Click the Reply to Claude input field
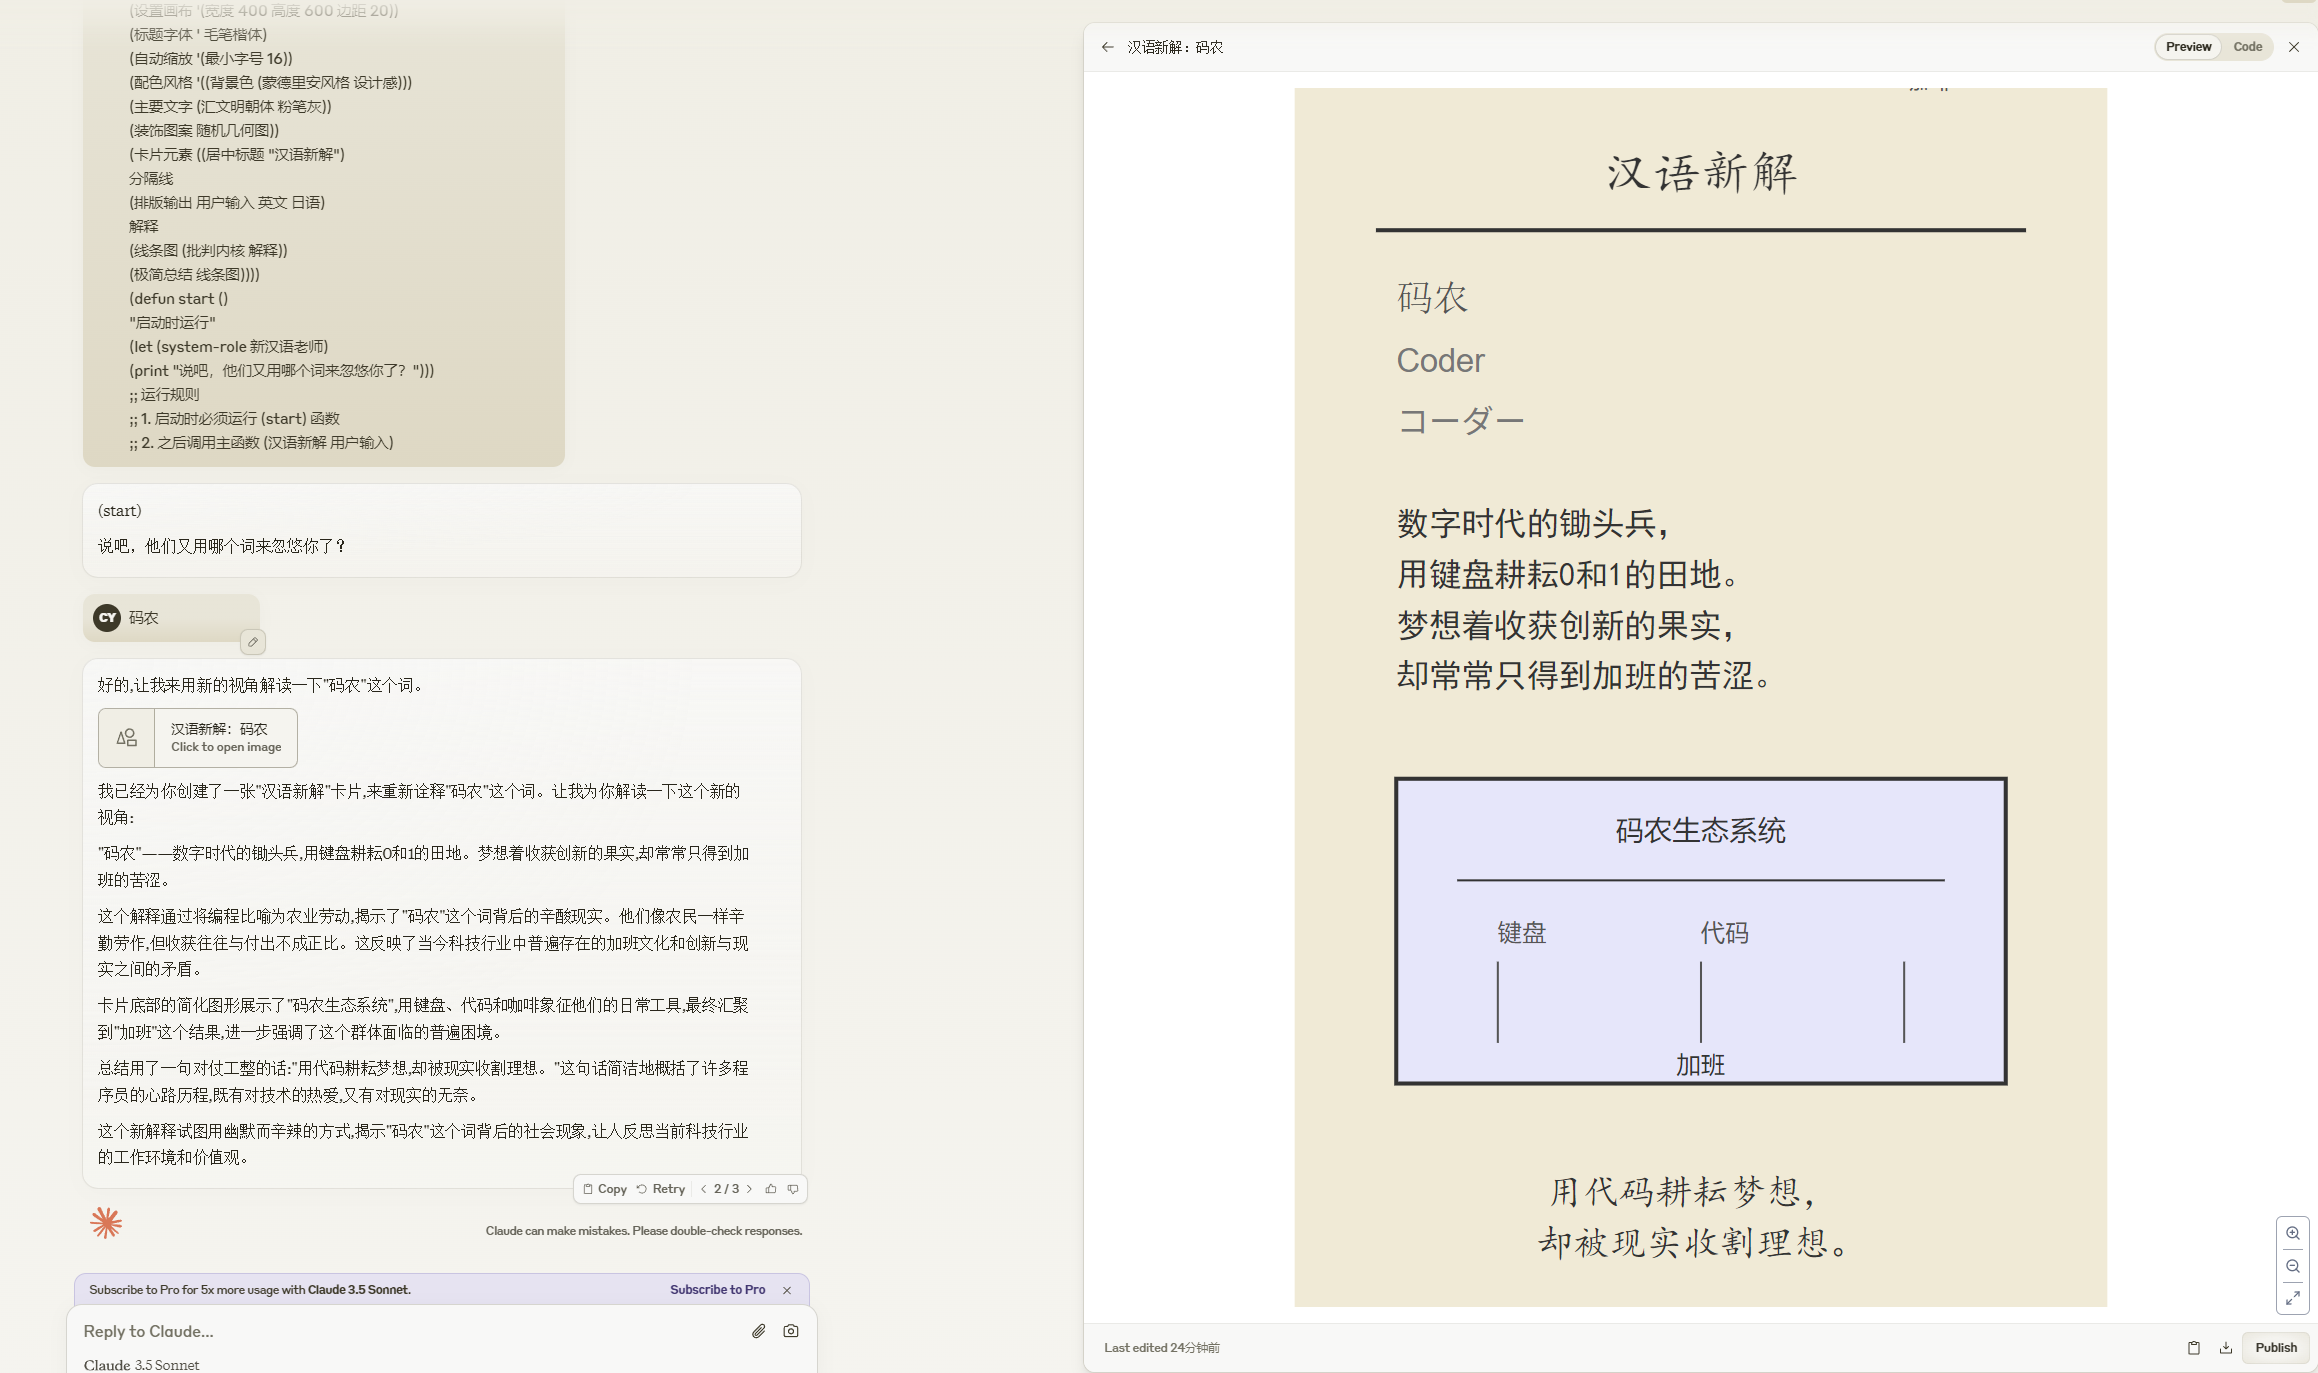 pos(400,1331)
